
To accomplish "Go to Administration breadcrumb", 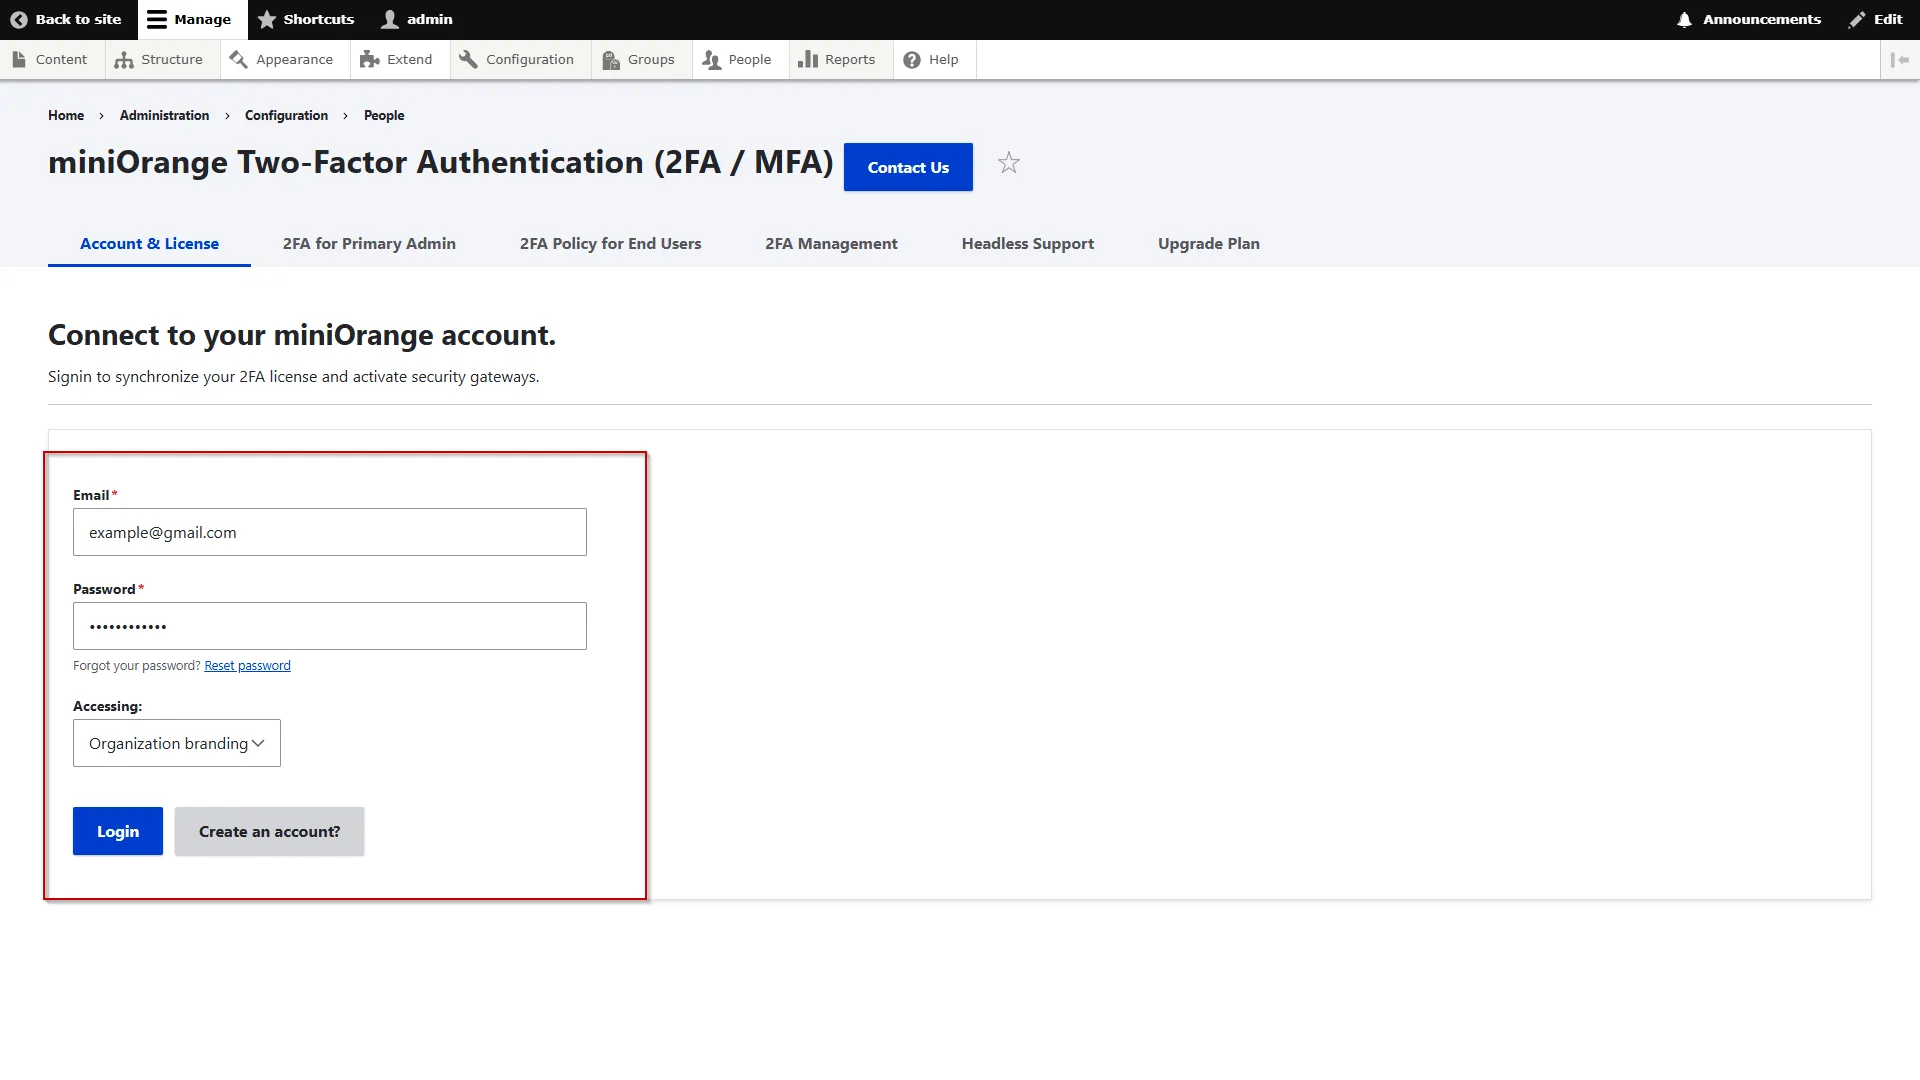I will click(x=164, y=115).
